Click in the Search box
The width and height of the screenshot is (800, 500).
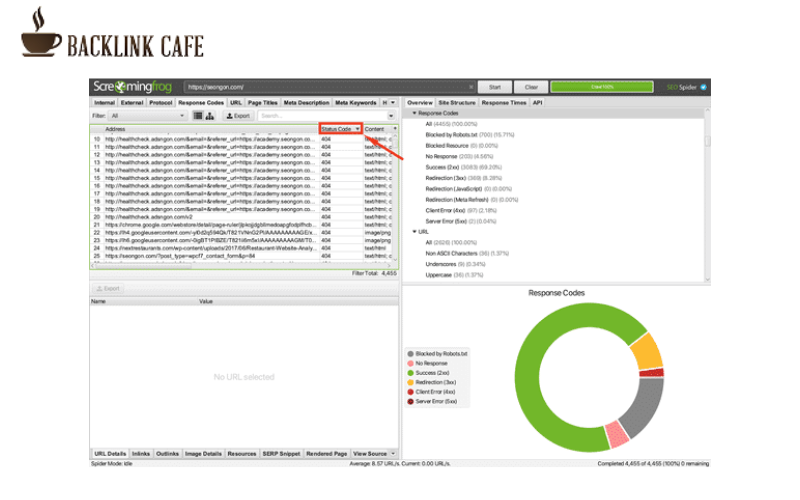pyautogui.click(x=322, y=116)
